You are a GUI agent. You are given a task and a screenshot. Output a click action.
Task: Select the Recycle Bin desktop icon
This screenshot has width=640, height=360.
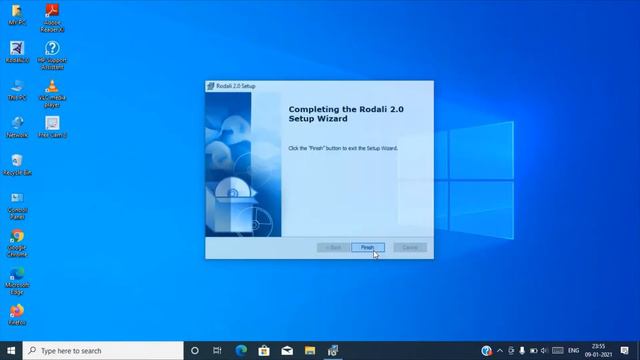coord(17,164)
